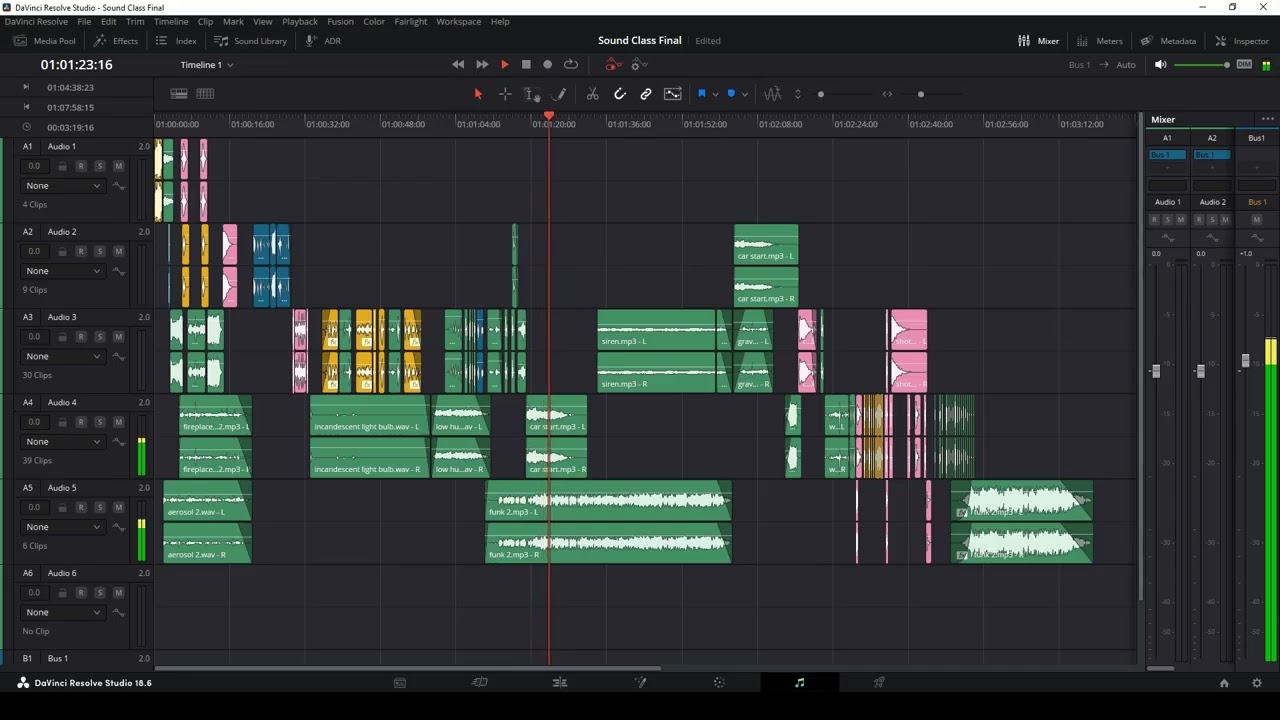Screen dimensions: 1280x720
Task: Switch to the Fairlight page music note icon
Action: pos(799,683)
